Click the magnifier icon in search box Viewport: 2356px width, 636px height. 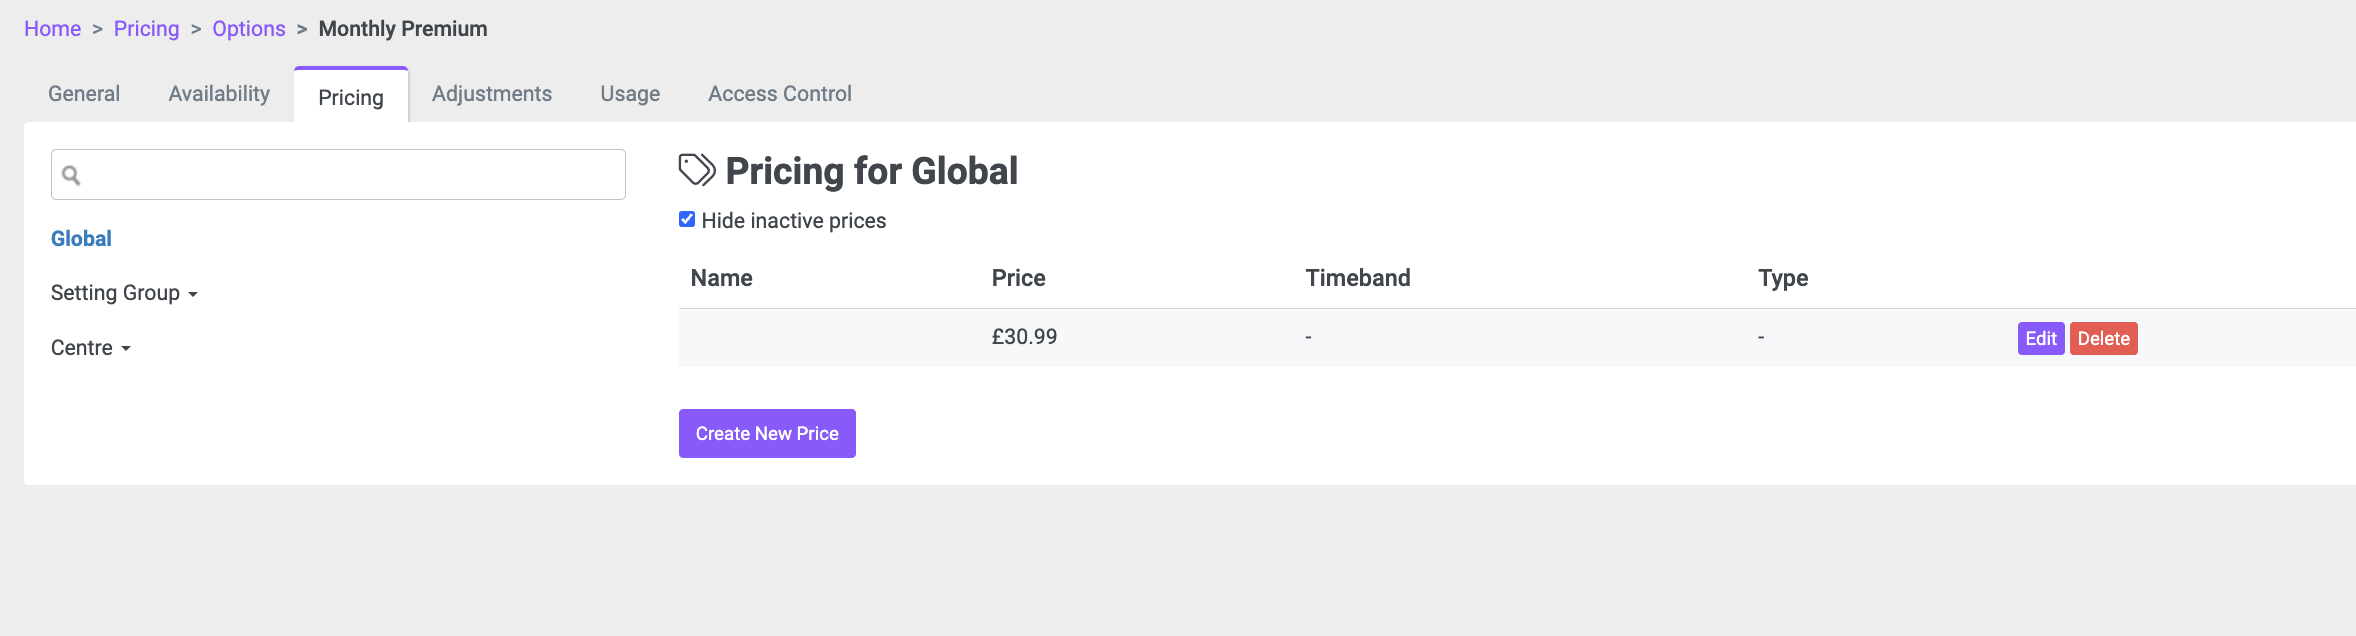pyautogui.click(x=71, y=176)
